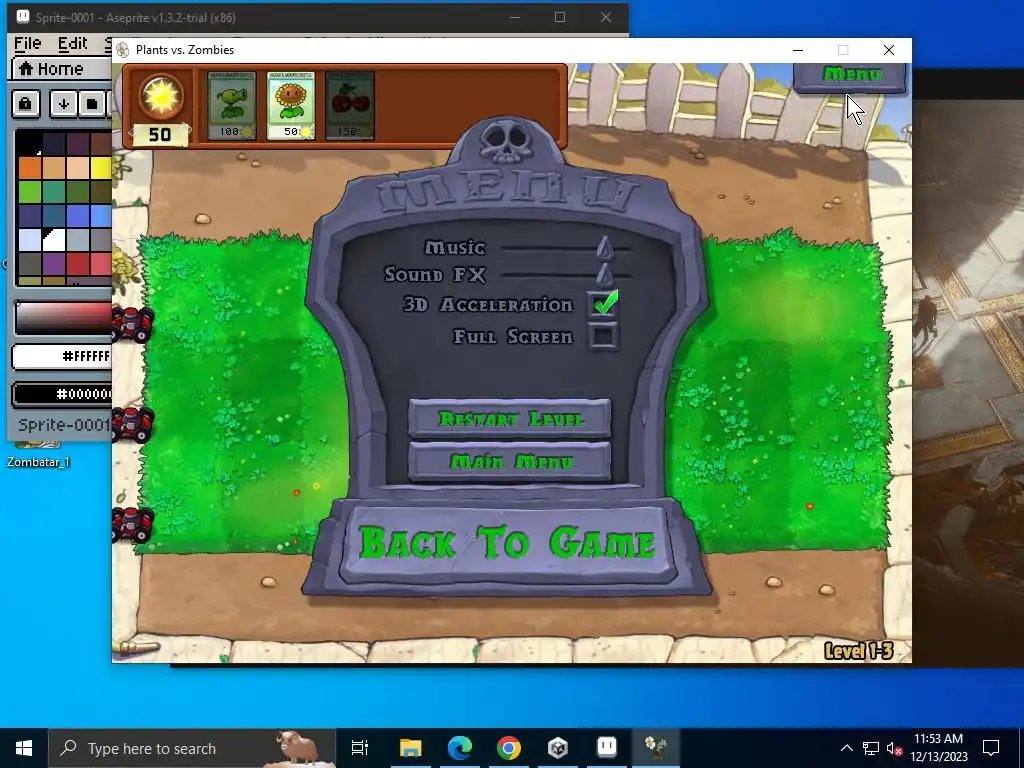The width and height of the screenshot is (1024, 768).
Task: Select the Peashooter seed packet
Action: point(232,105)
